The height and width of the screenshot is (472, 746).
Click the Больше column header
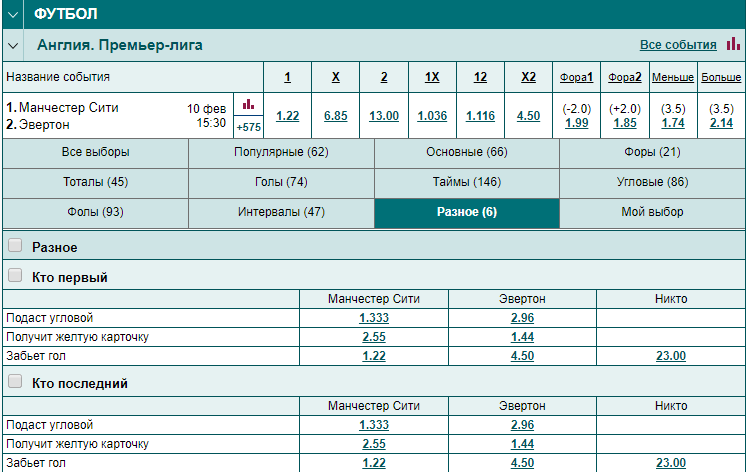coord(721,77)
